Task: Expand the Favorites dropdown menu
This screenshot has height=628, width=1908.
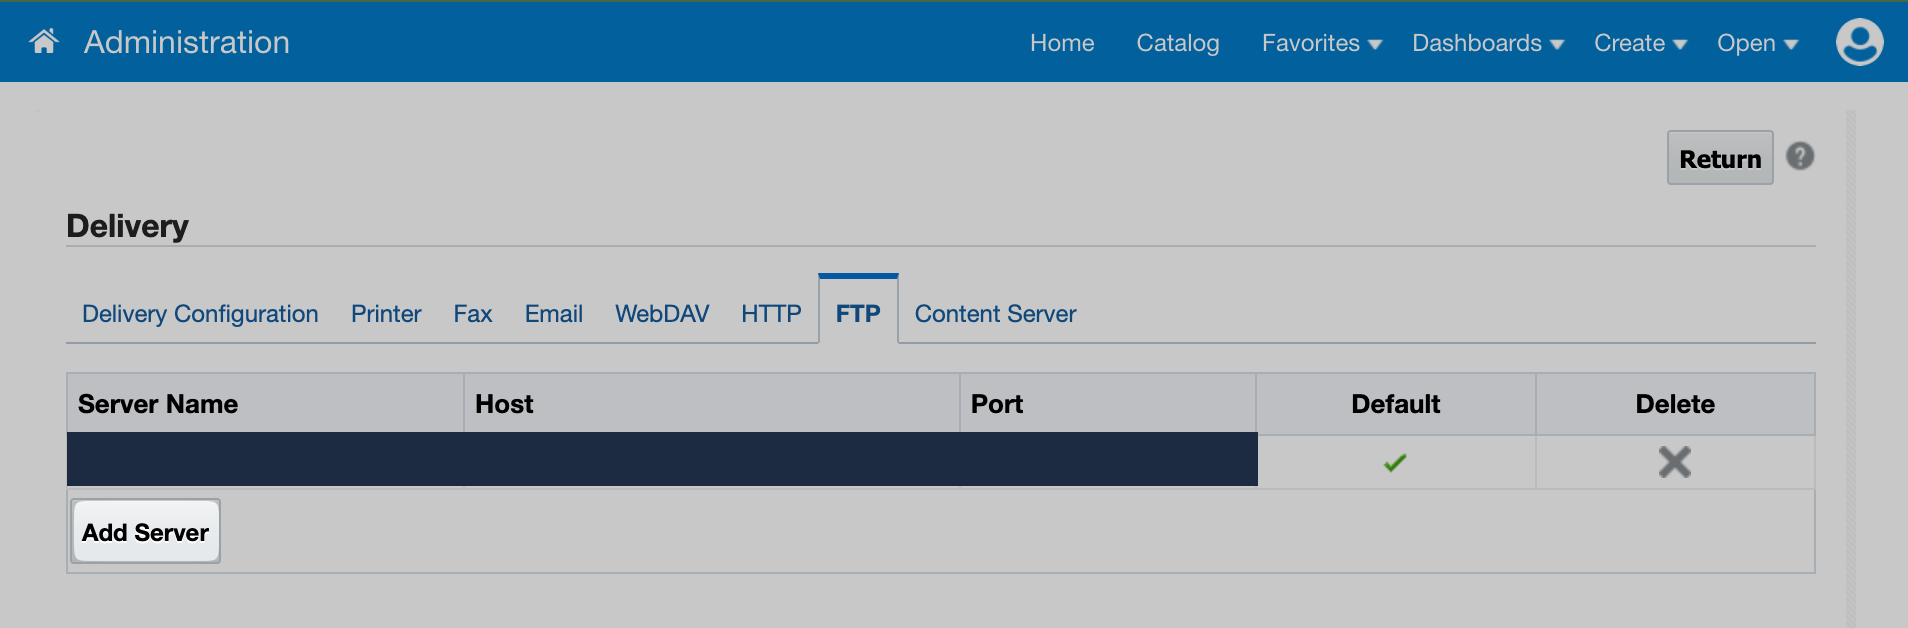Action: [1321, 43]
